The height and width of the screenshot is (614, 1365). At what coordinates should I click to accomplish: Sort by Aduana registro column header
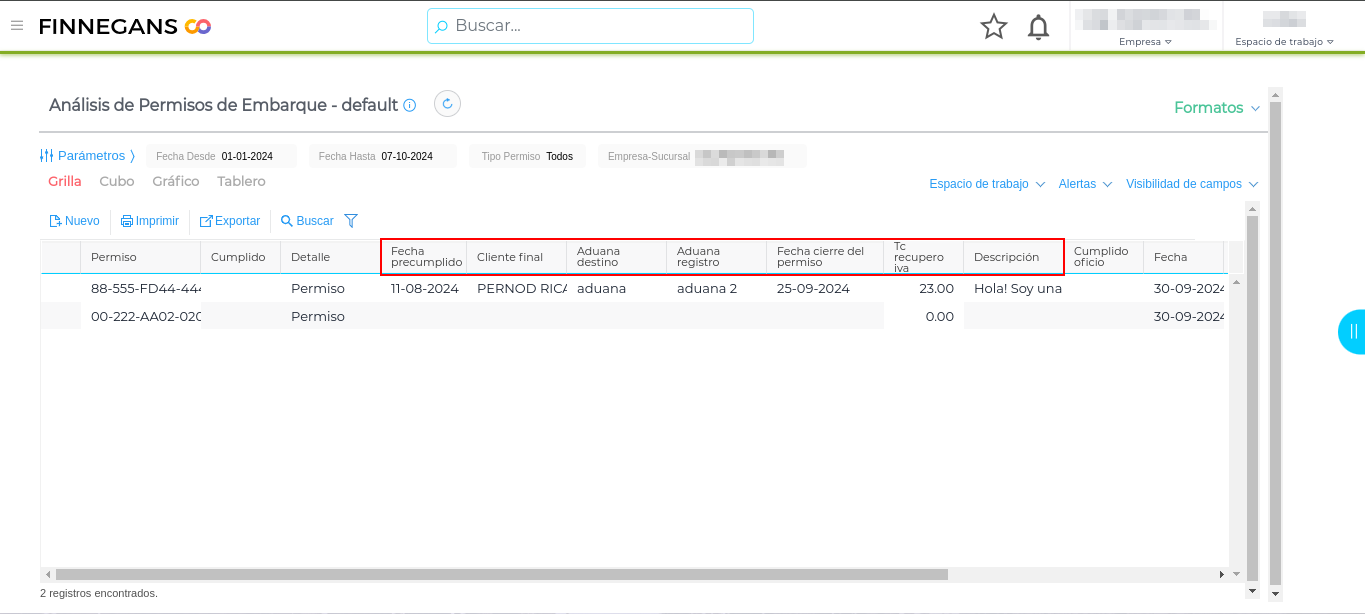(x=716, y=257)
